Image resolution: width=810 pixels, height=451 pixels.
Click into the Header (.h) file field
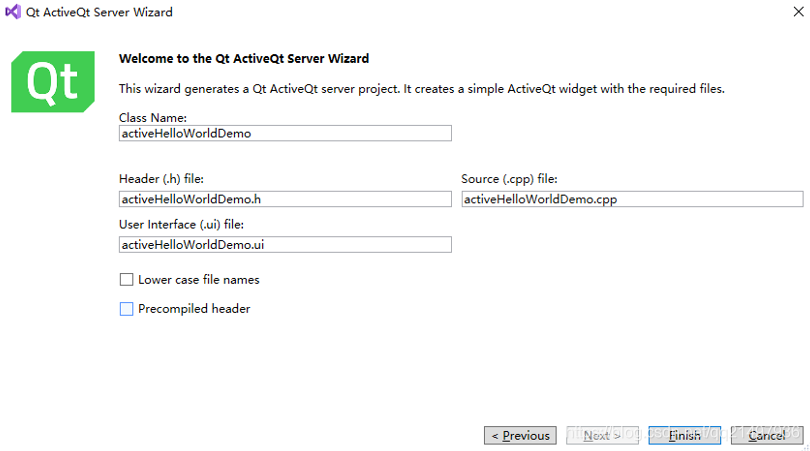point(285,199)
